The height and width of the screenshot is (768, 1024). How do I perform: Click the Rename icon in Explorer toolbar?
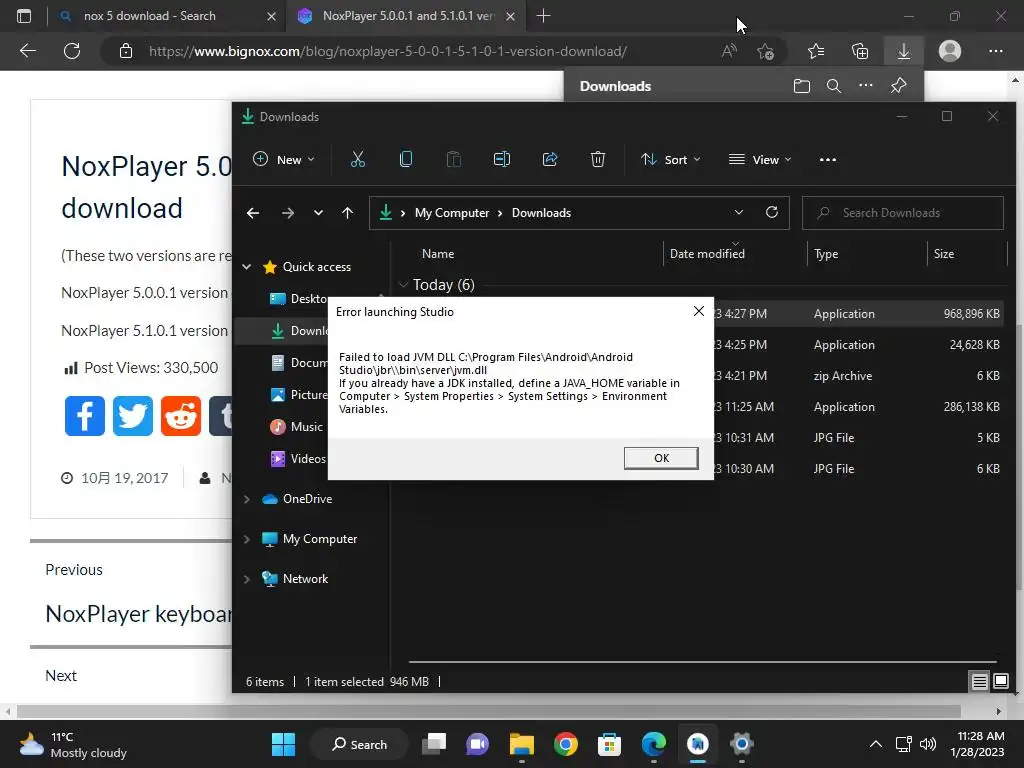(502, 159)
